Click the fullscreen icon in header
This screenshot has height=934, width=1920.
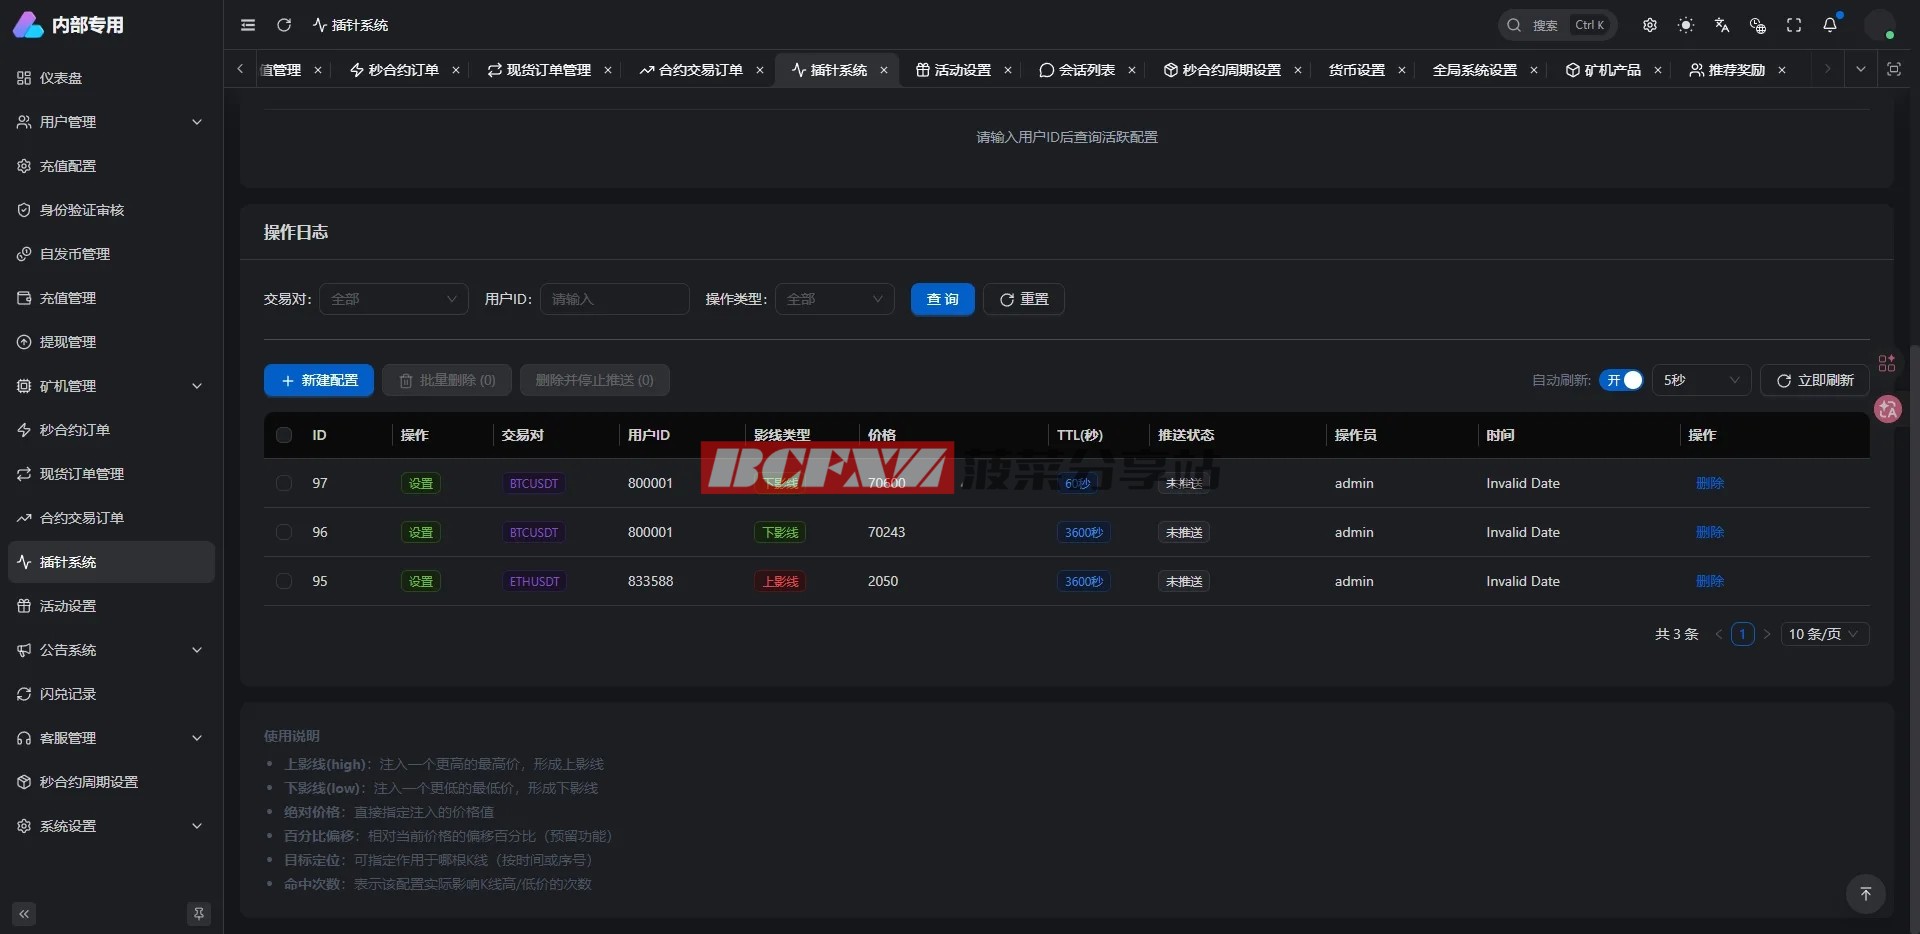click(x=1794, y=25)
